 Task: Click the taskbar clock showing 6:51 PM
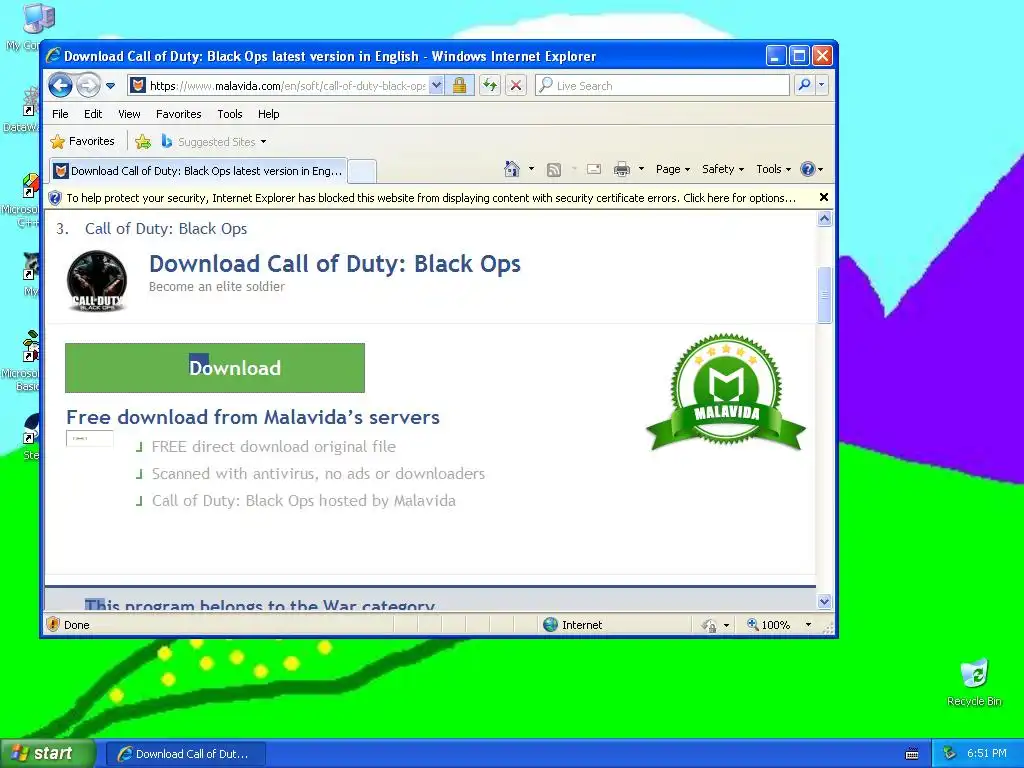[x=987, y=753]
